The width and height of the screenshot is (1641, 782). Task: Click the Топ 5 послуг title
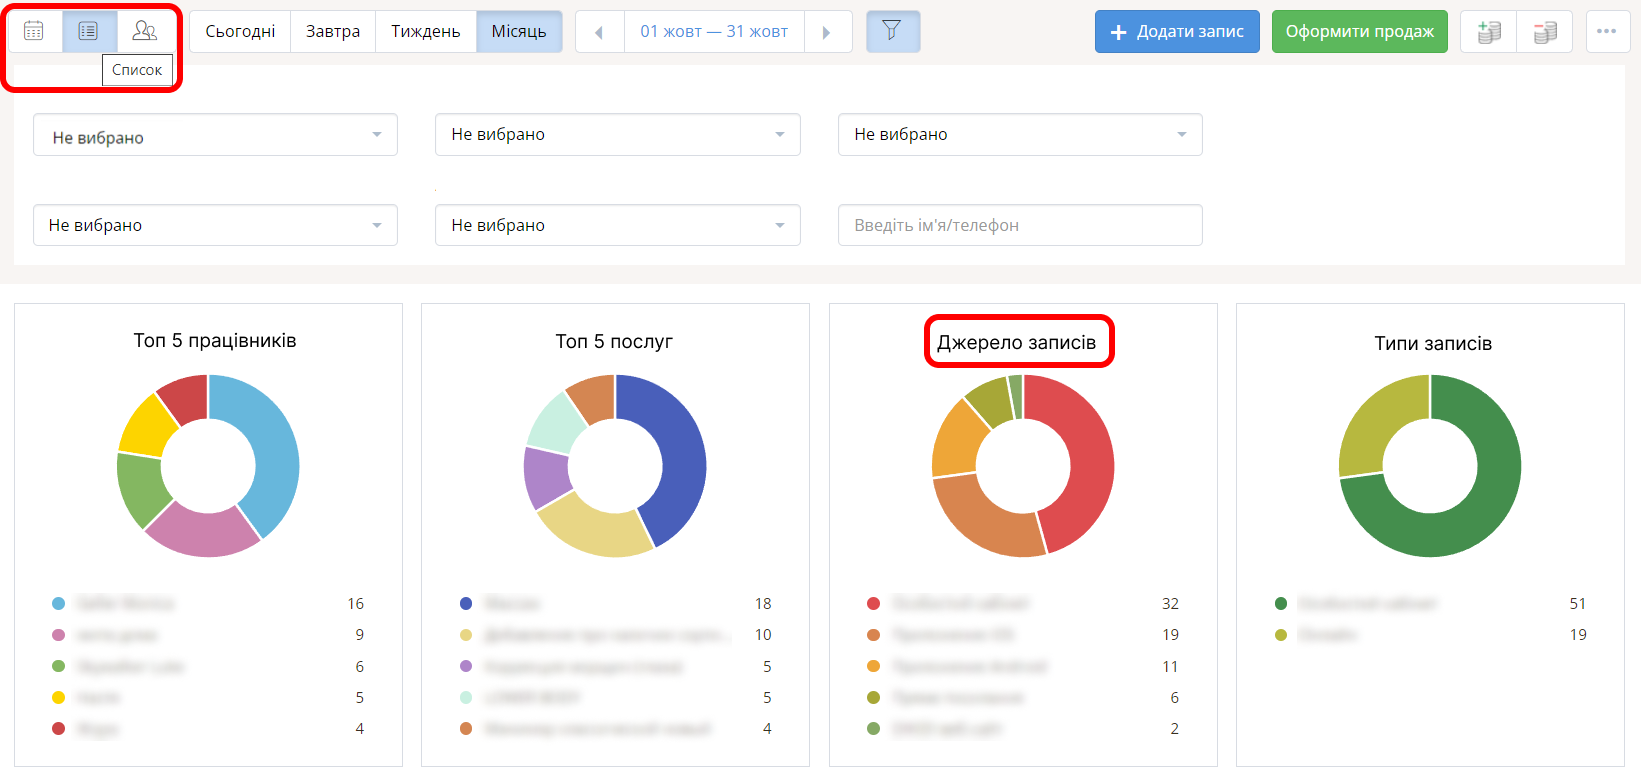tap(614, 342)
